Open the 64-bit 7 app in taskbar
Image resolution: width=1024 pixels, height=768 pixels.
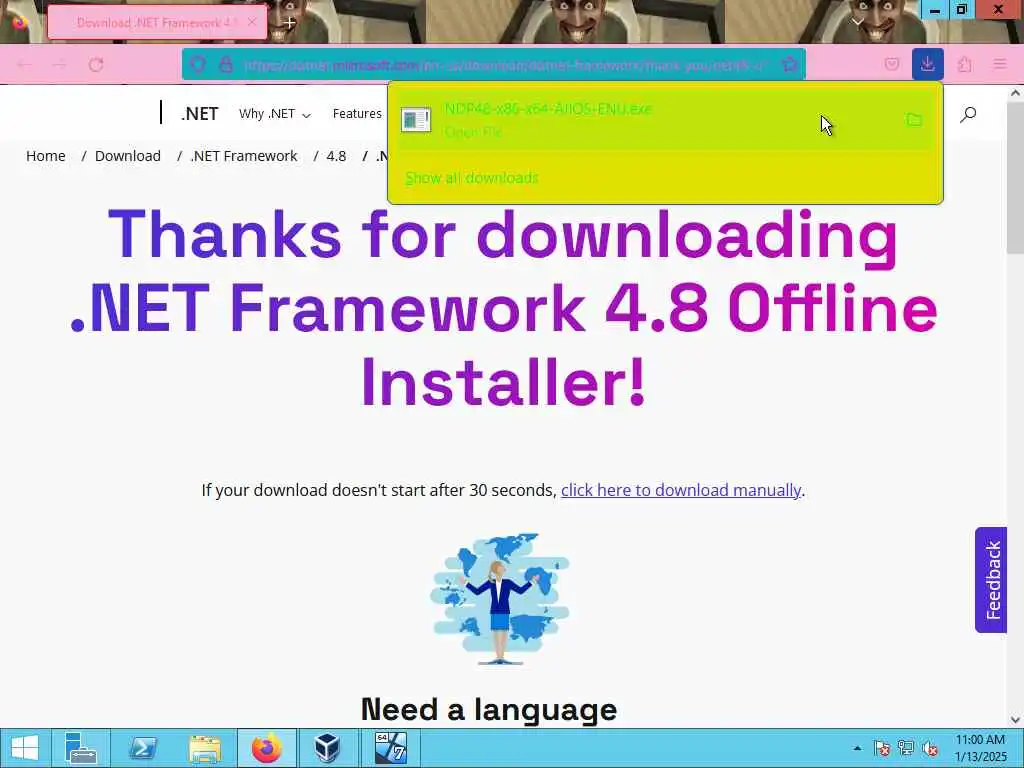[x=390, y=748]
